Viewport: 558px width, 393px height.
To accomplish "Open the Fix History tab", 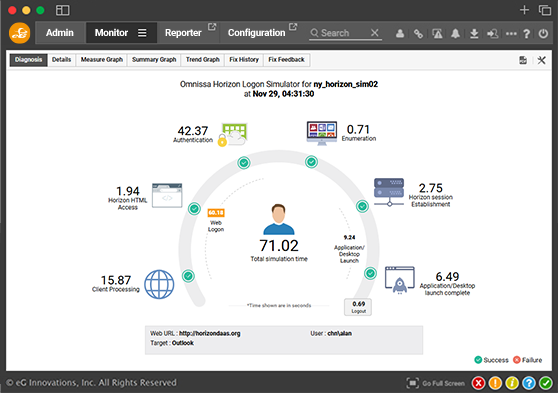I will [244, 60].
